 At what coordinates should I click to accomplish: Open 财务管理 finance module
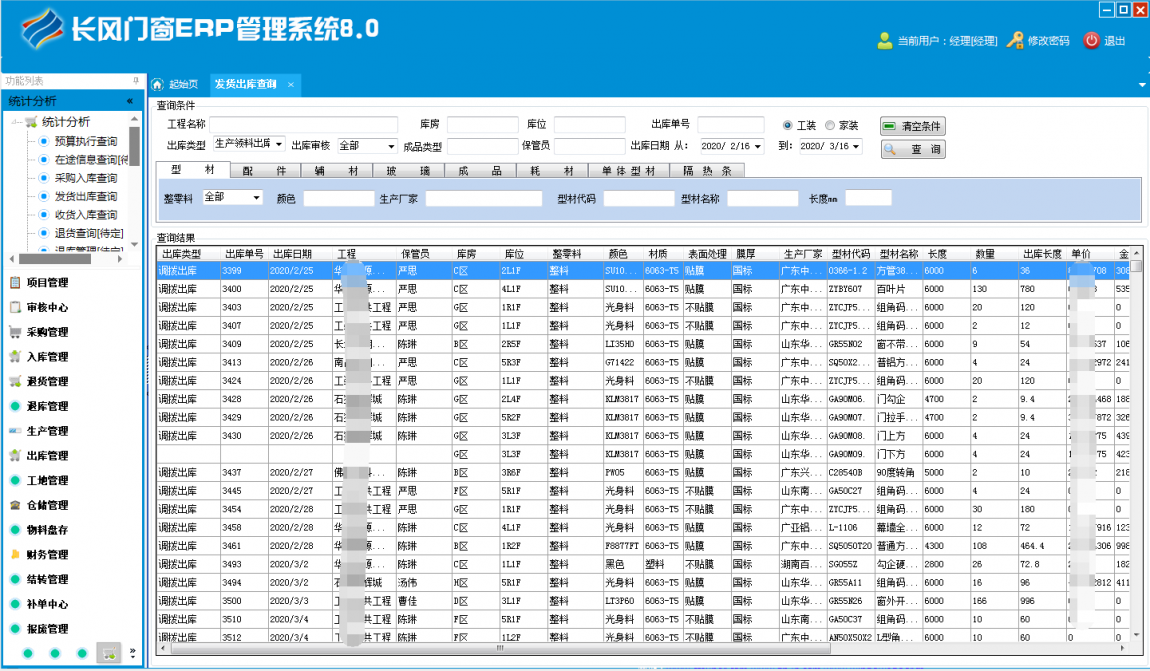pos(46,554)
